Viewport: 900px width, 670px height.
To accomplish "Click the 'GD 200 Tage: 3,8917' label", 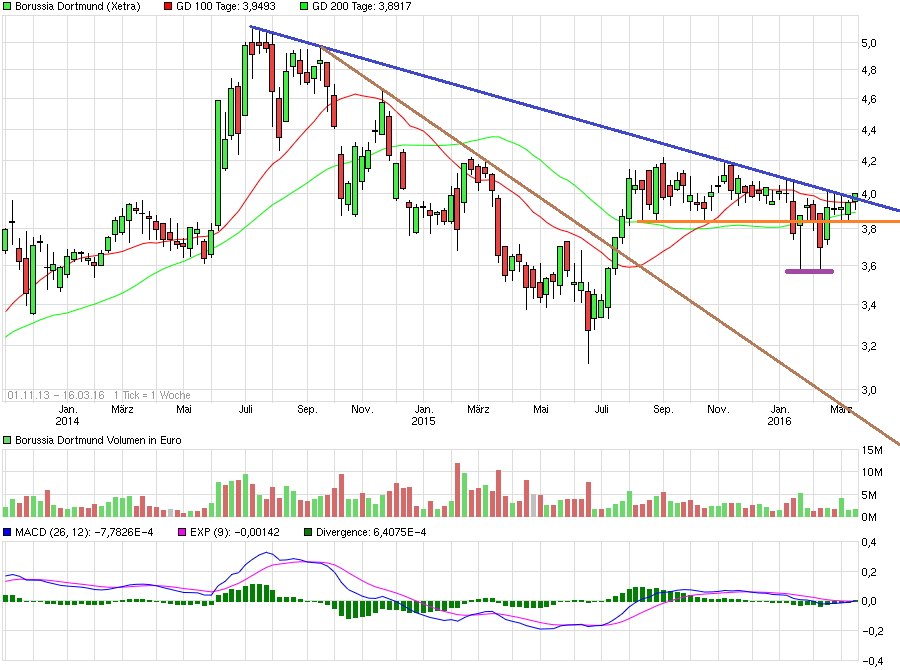I will click(x=362, y=7).
